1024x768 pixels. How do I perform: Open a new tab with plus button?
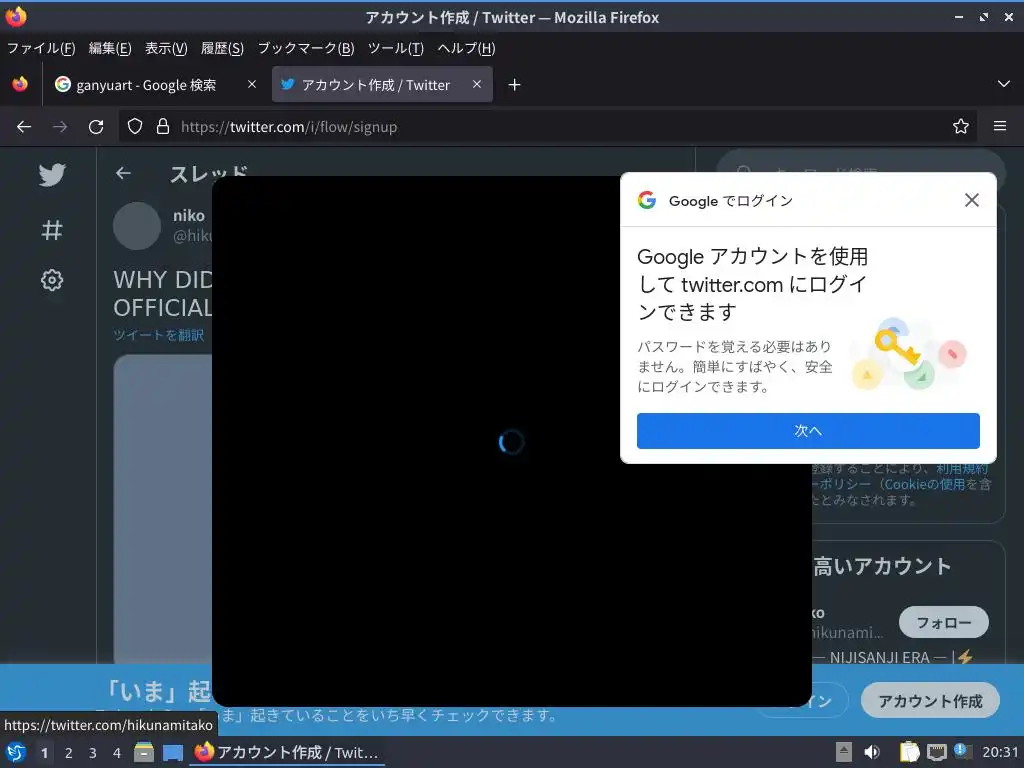514,85
